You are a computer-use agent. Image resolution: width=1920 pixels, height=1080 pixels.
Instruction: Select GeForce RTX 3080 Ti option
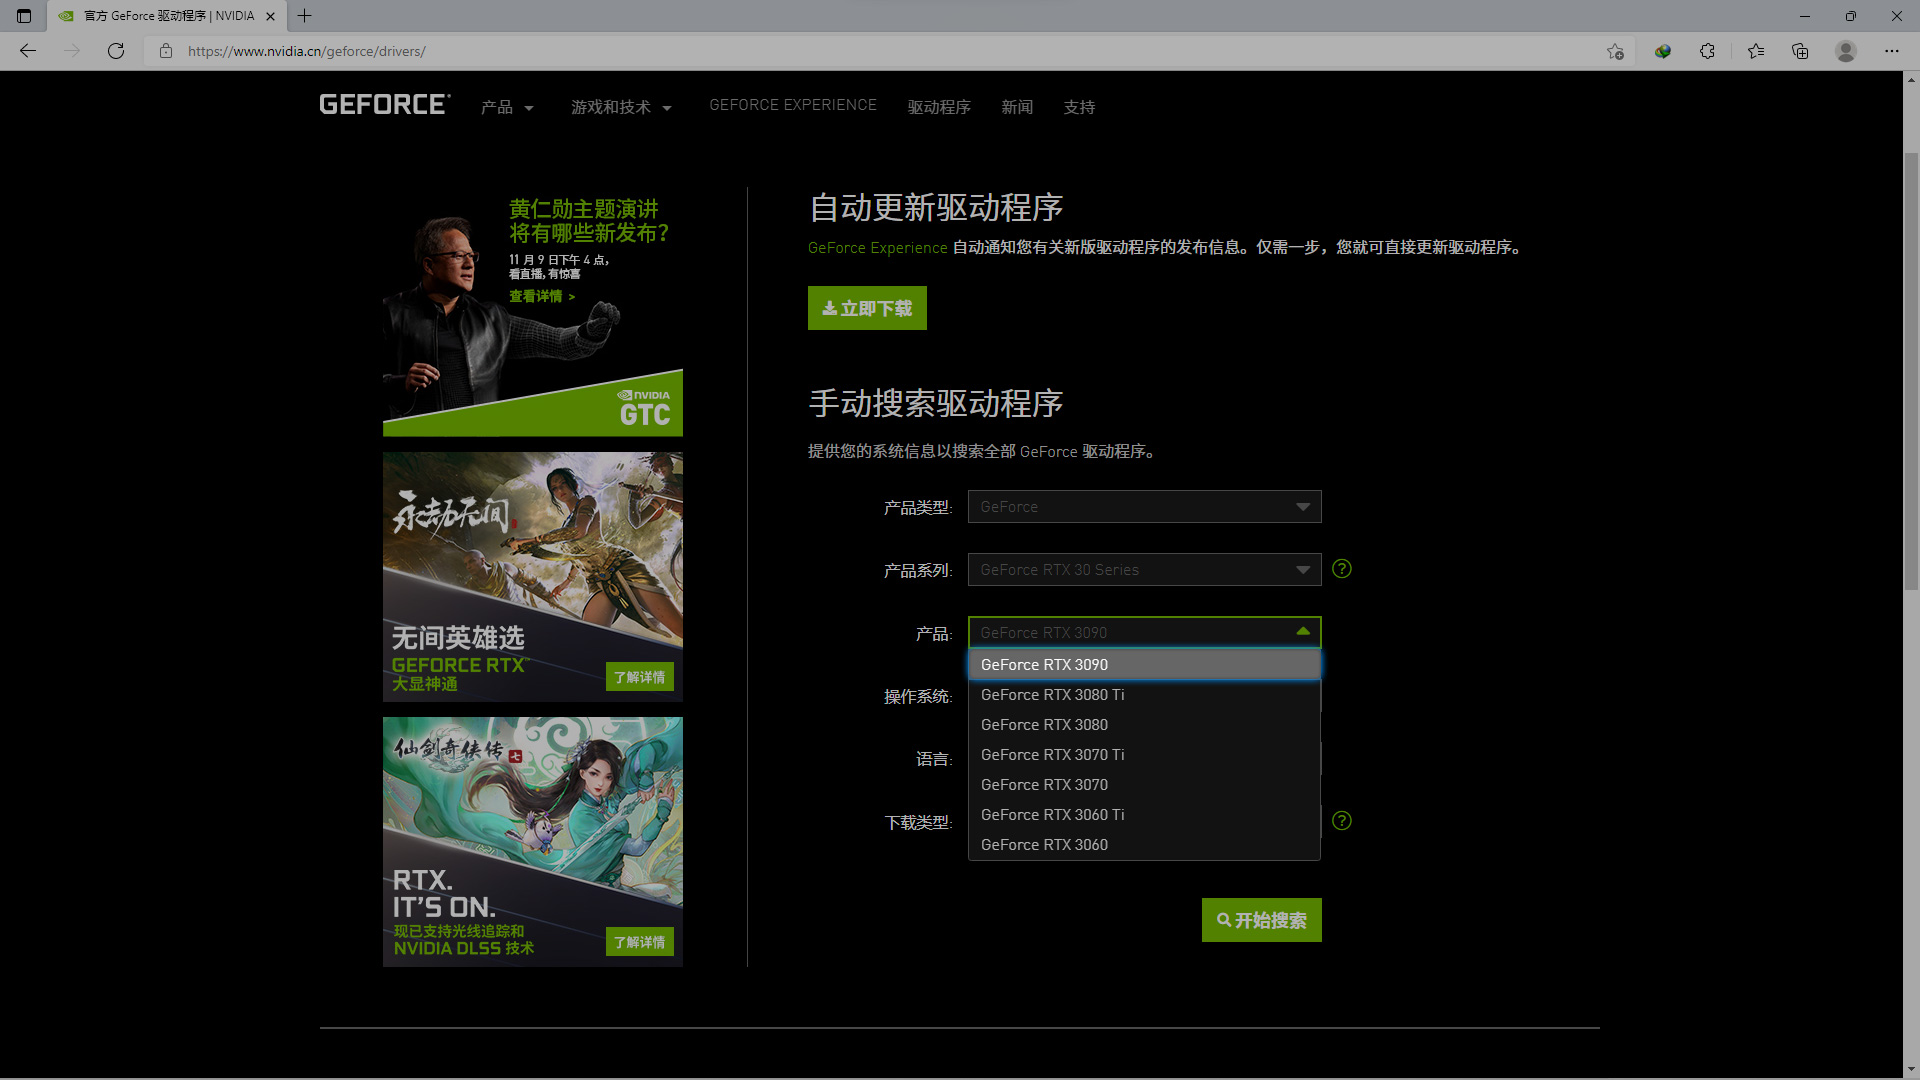(1052, 695)
